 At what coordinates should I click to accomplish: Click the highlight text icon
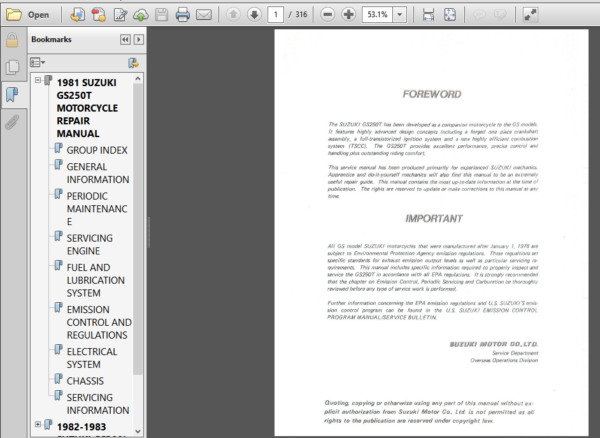[x=500, y=15]
